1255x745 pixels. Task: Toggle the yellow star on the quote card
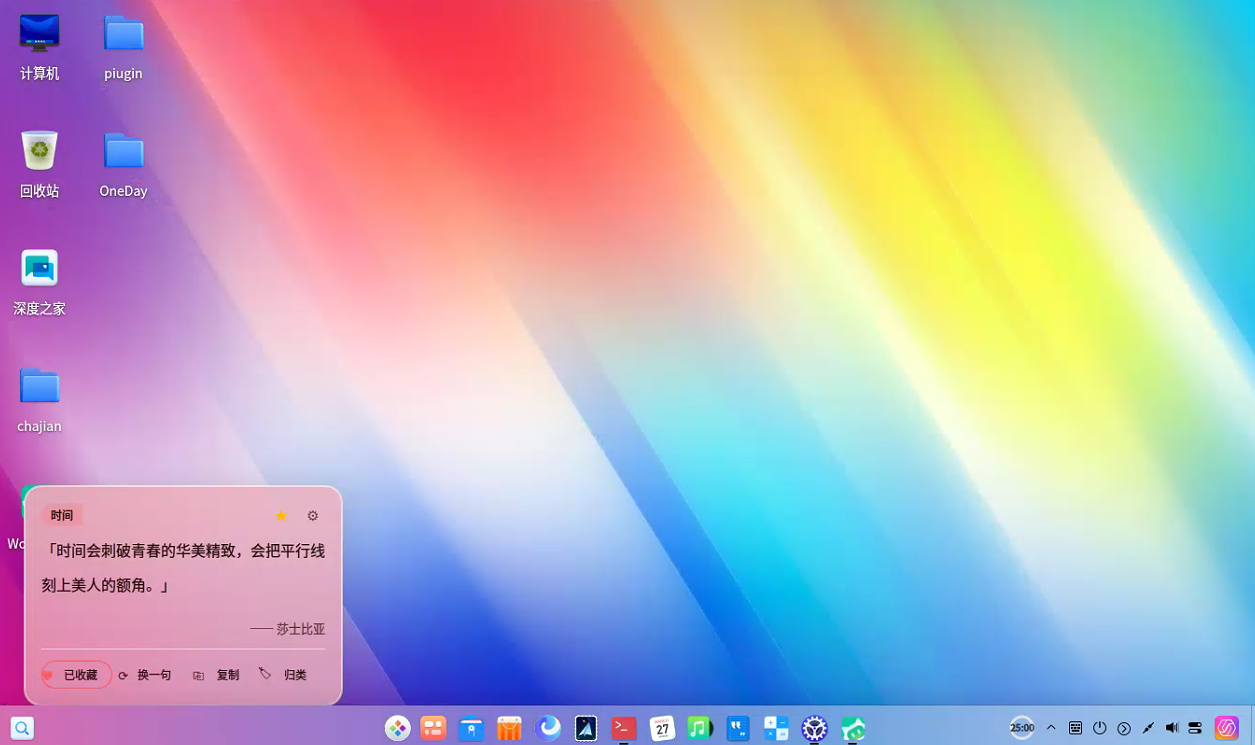click(281, 516)
